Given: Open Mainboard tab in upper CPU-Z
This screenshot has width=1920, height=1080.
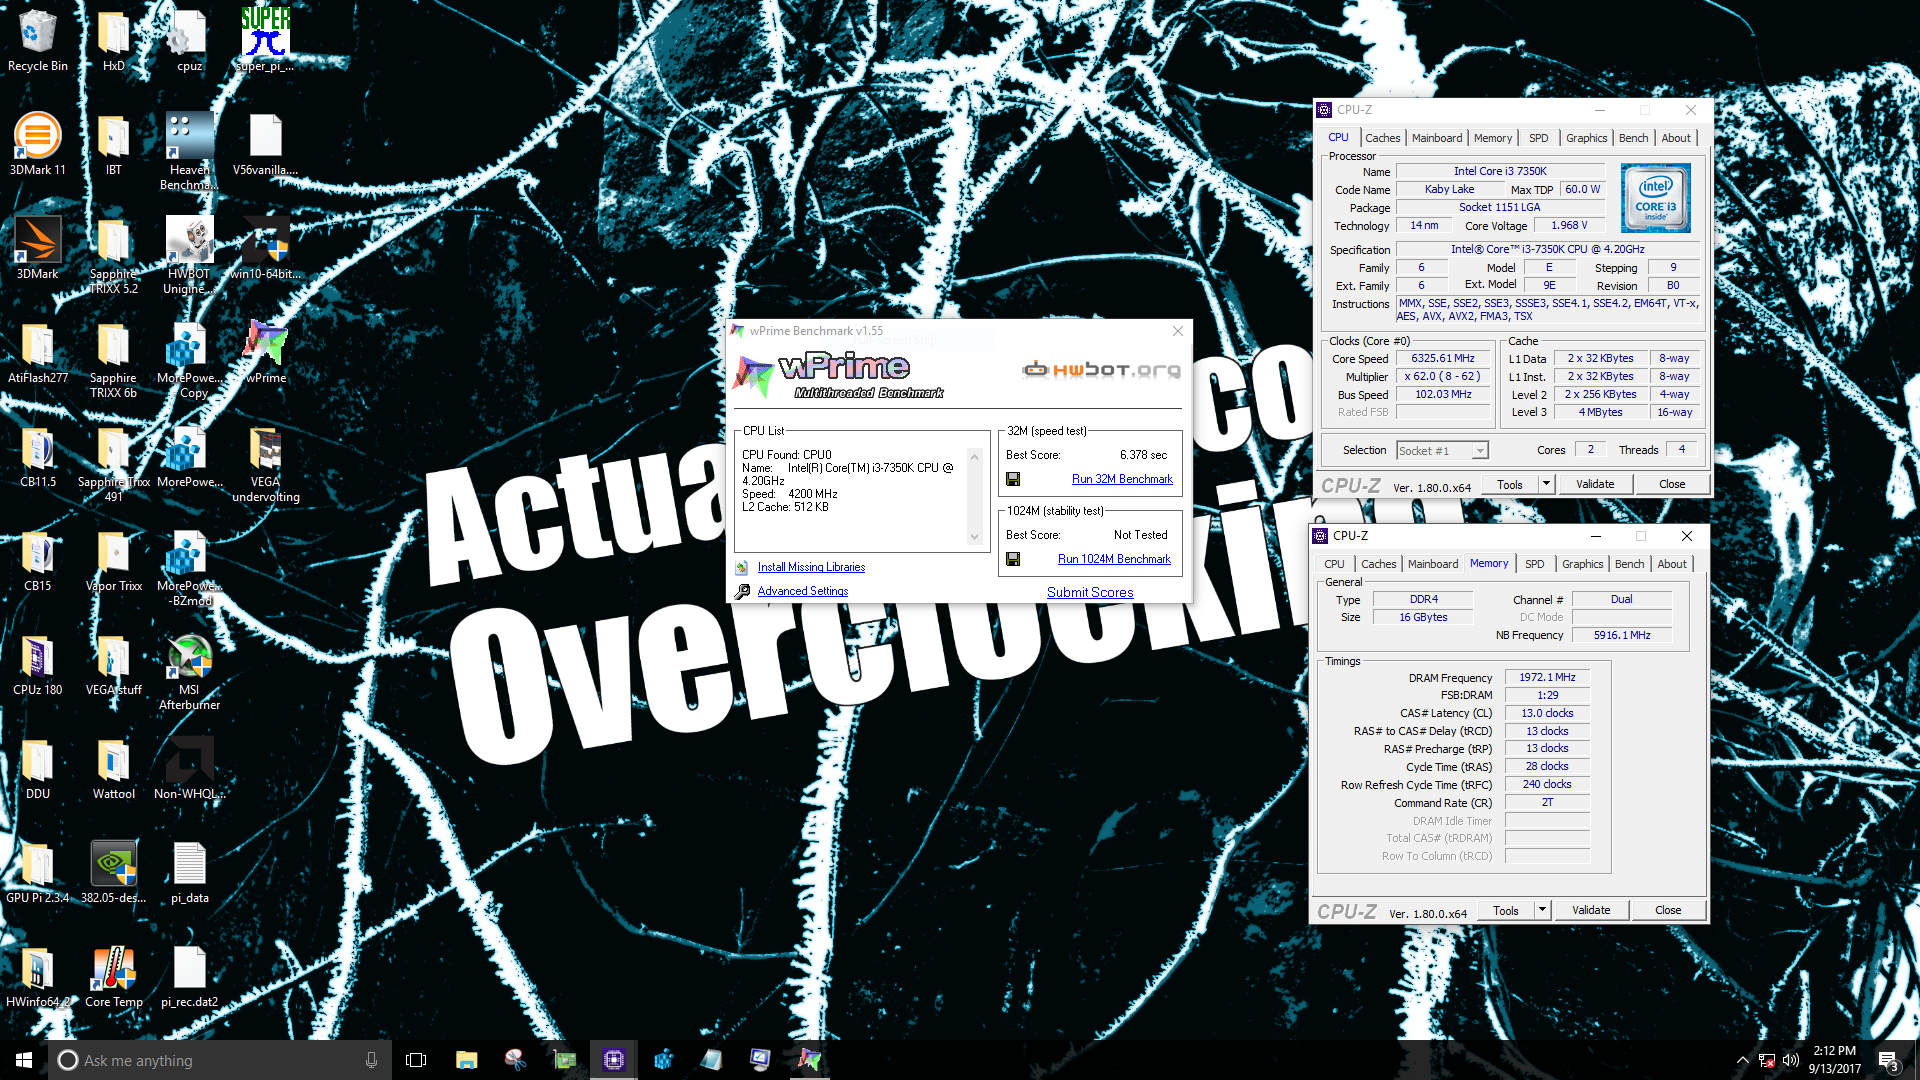Looking at the screenshot, I should (x=1436, y=138).
